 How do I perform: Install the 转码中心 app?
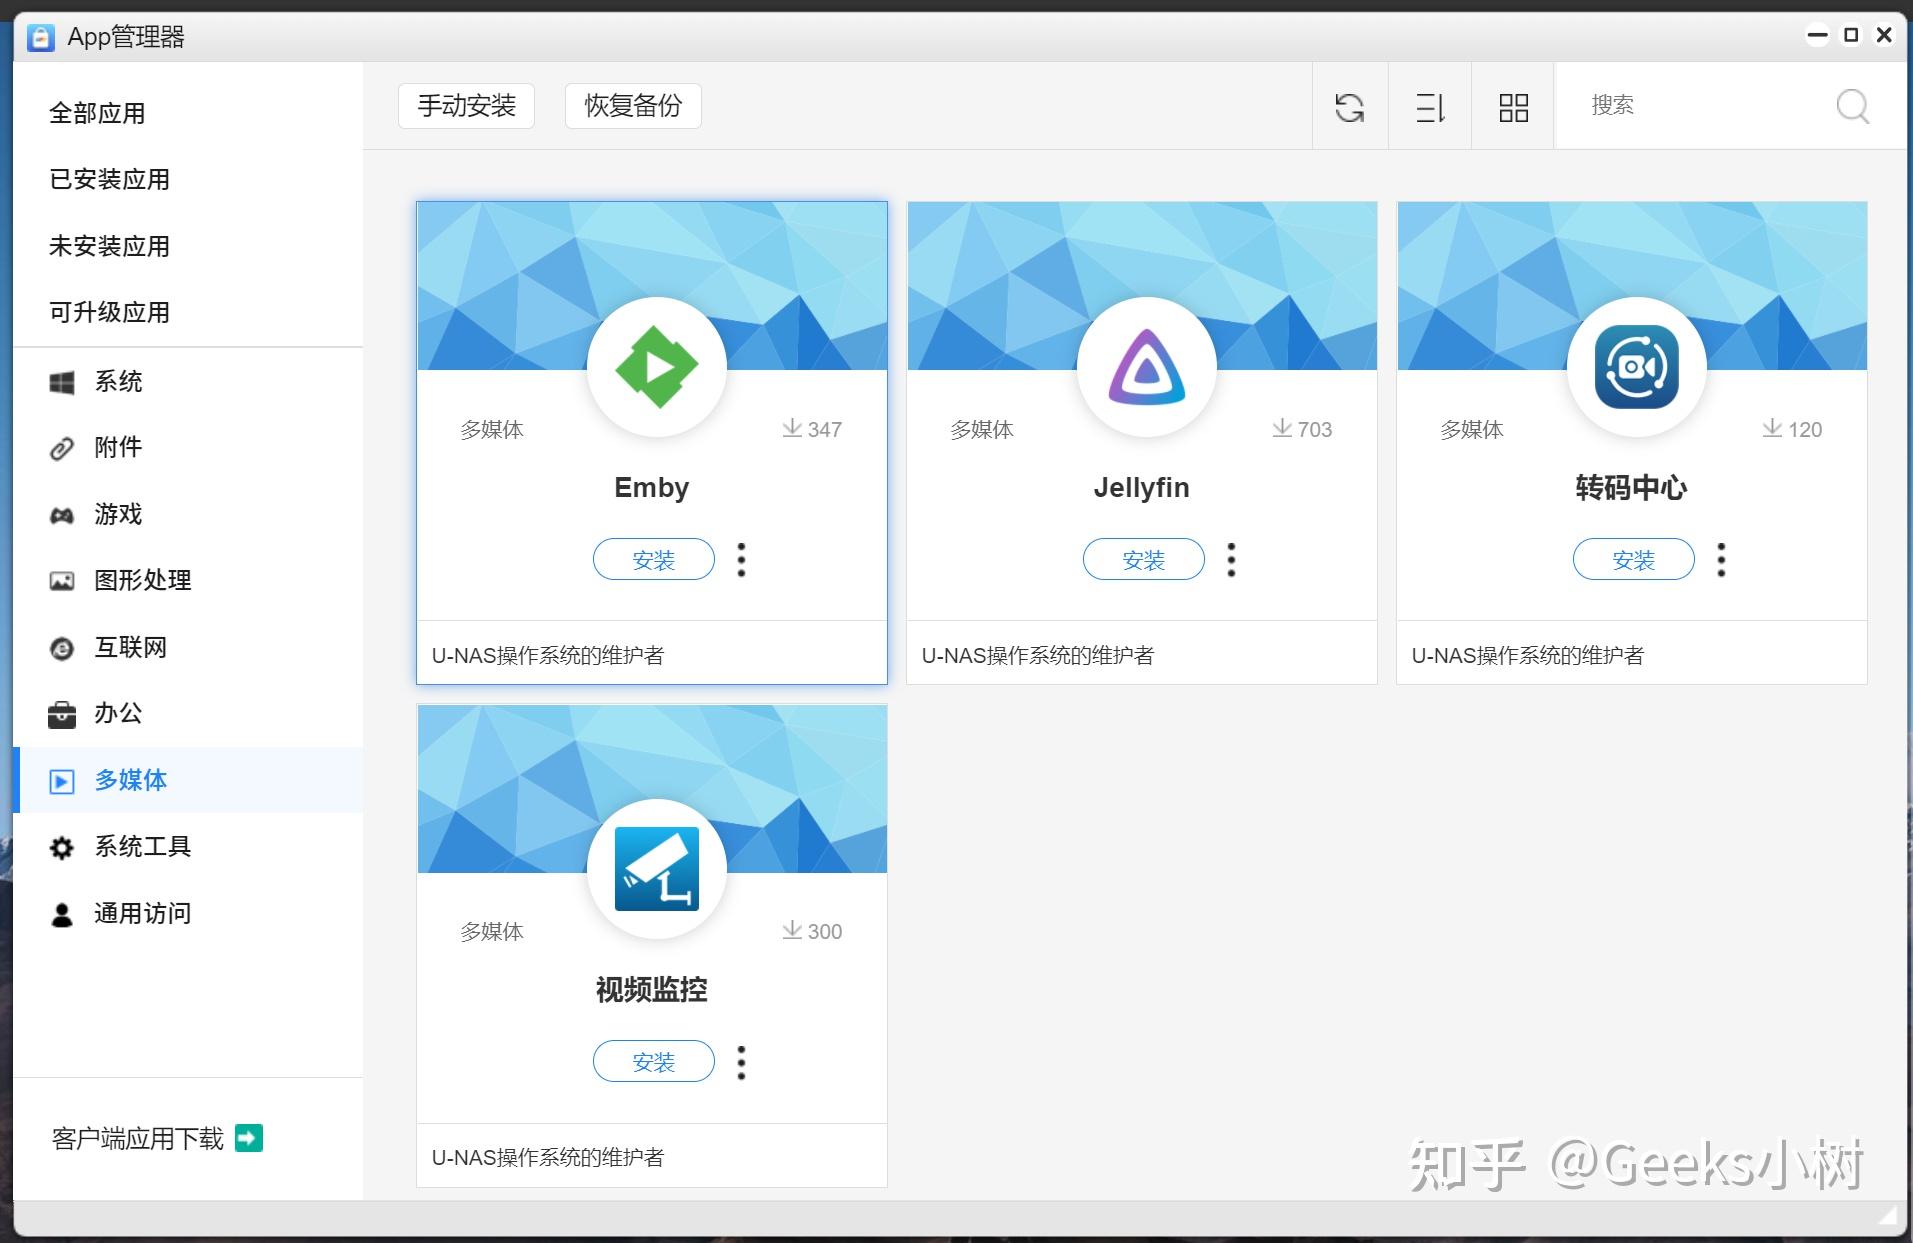pyautogui.click(x=1634, y=560)
